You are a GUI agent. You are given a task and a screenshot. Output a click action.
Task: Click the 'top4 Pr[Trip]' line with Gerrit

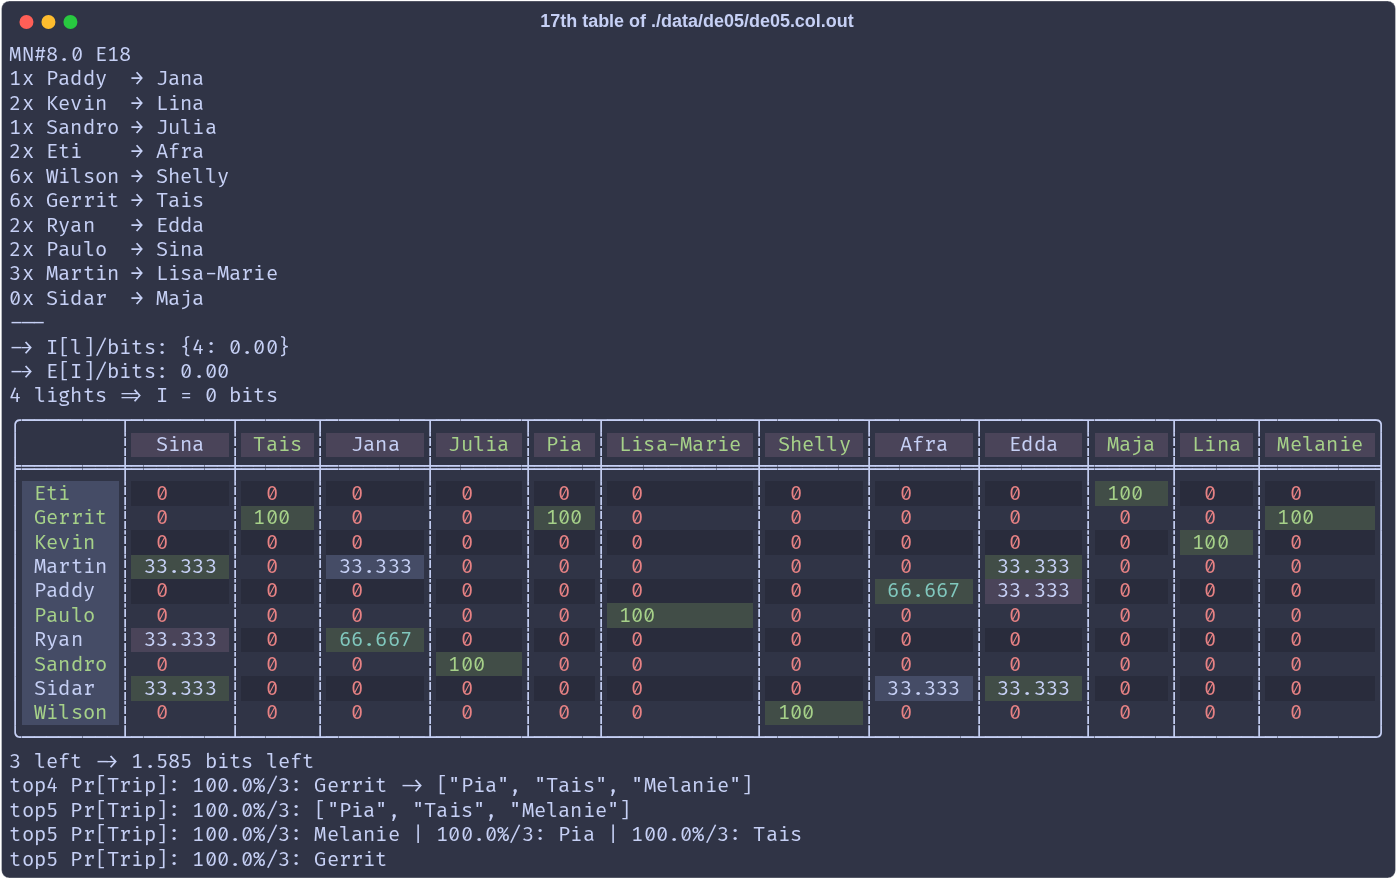[x=381, y=785]
